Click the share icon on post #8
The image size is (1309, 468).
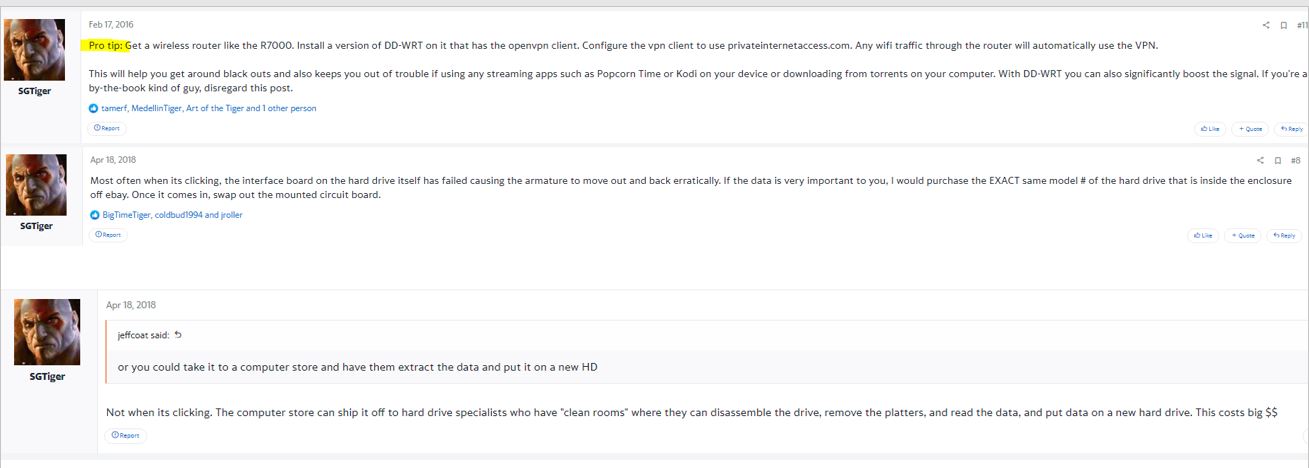coord(1260,160)
